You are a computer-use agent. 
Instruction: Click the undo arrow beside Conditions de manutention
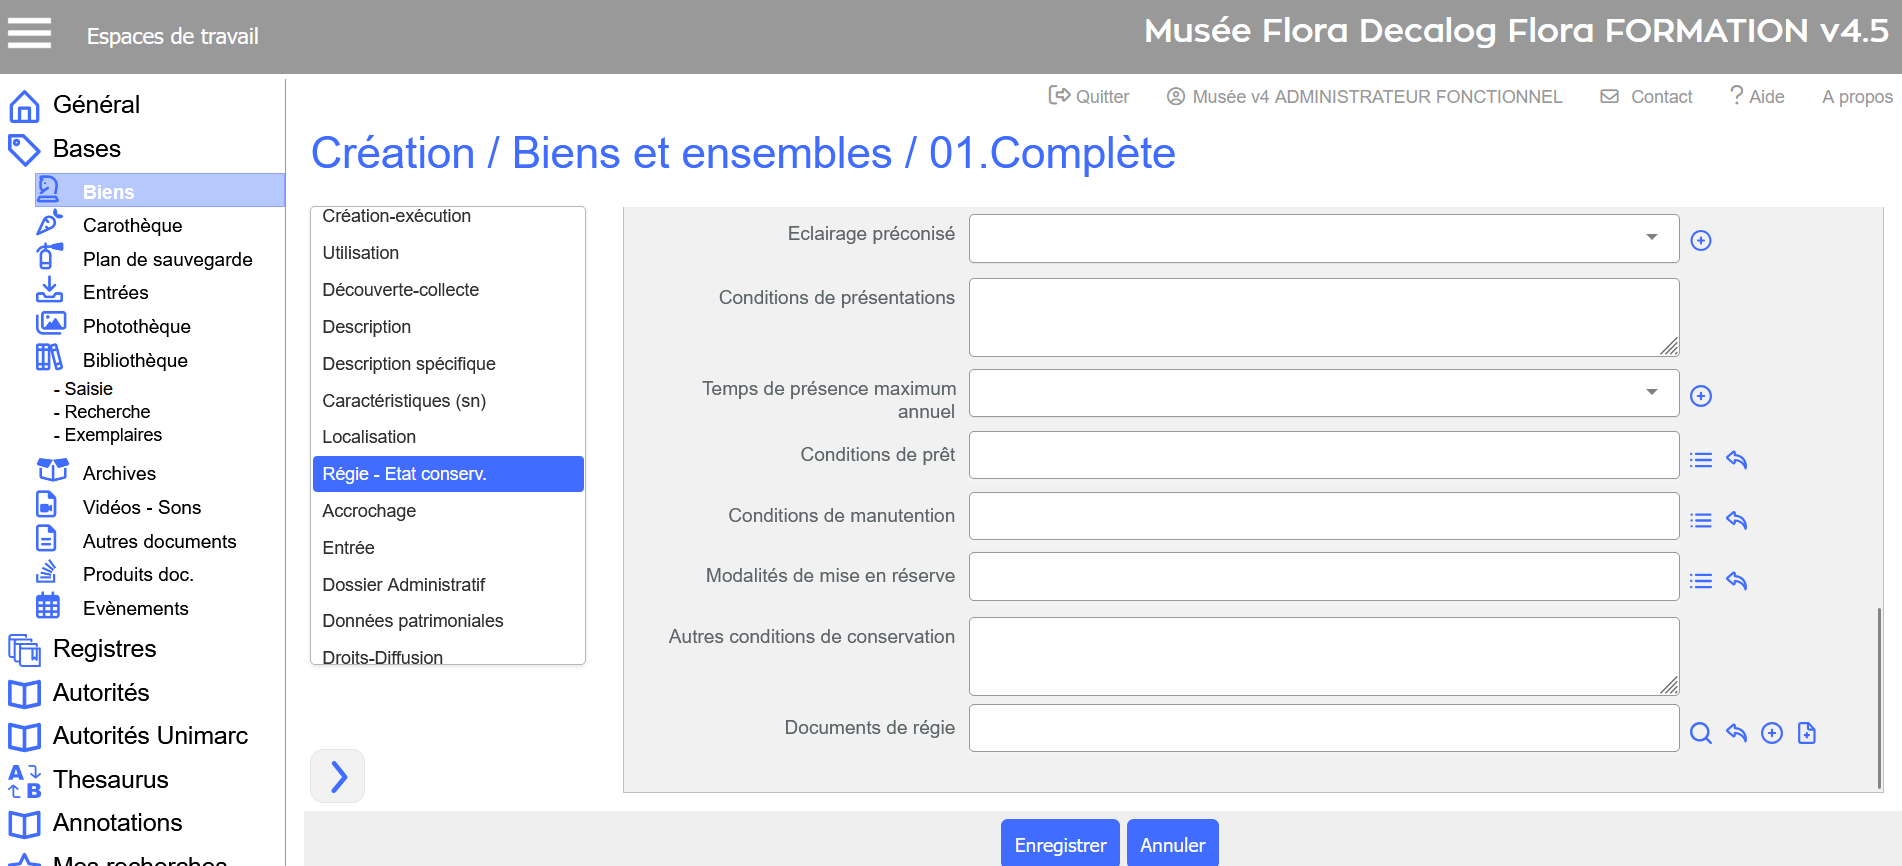(x=1736, y=520)
